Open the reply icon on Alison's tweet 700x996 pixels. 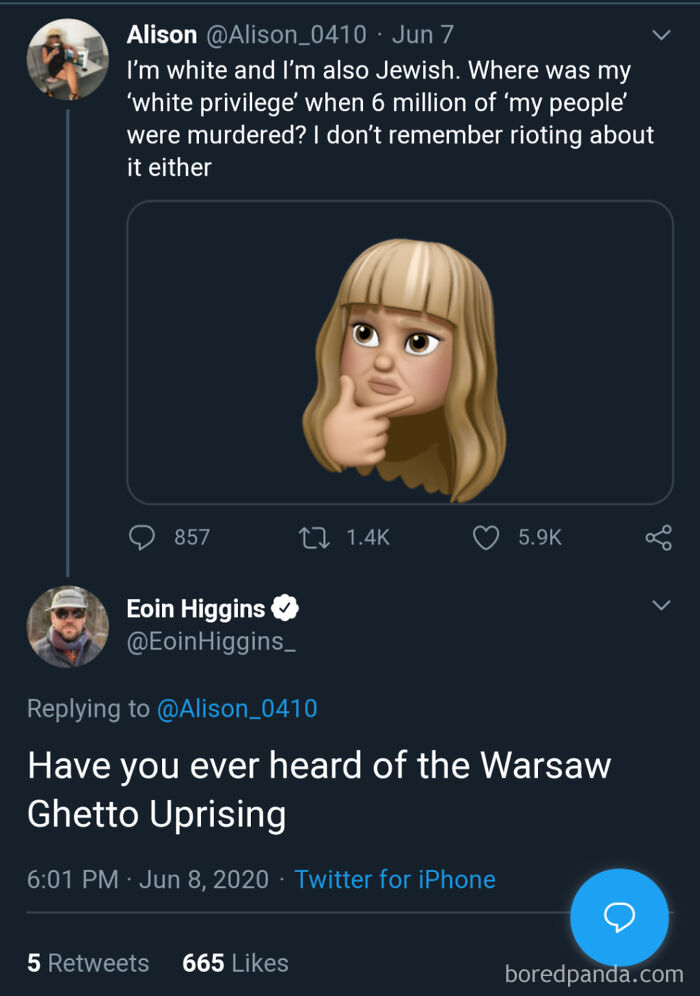(141, 537)
